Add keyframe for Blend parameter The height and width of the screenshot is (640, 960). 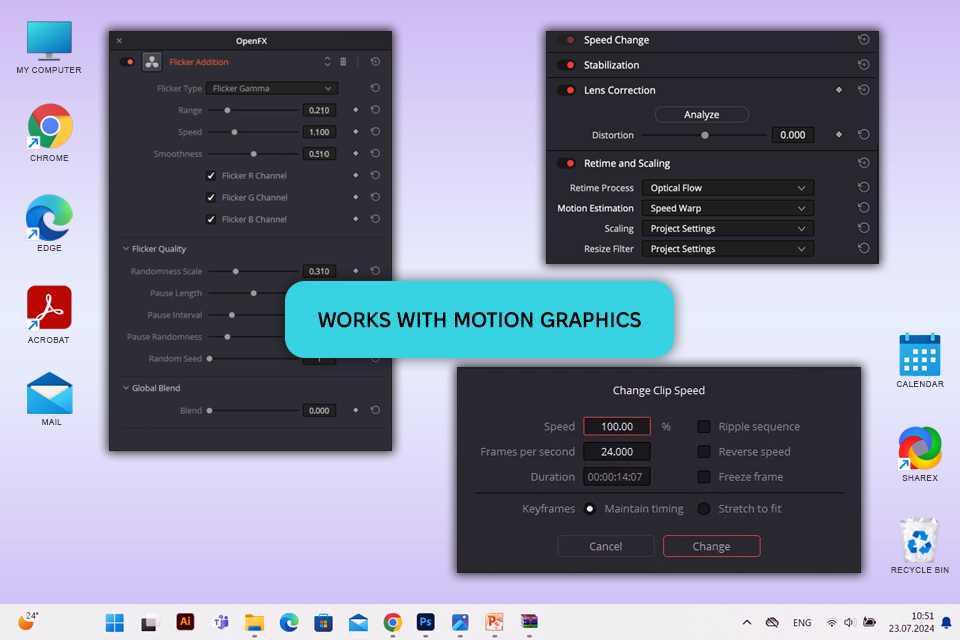[356, 410]
